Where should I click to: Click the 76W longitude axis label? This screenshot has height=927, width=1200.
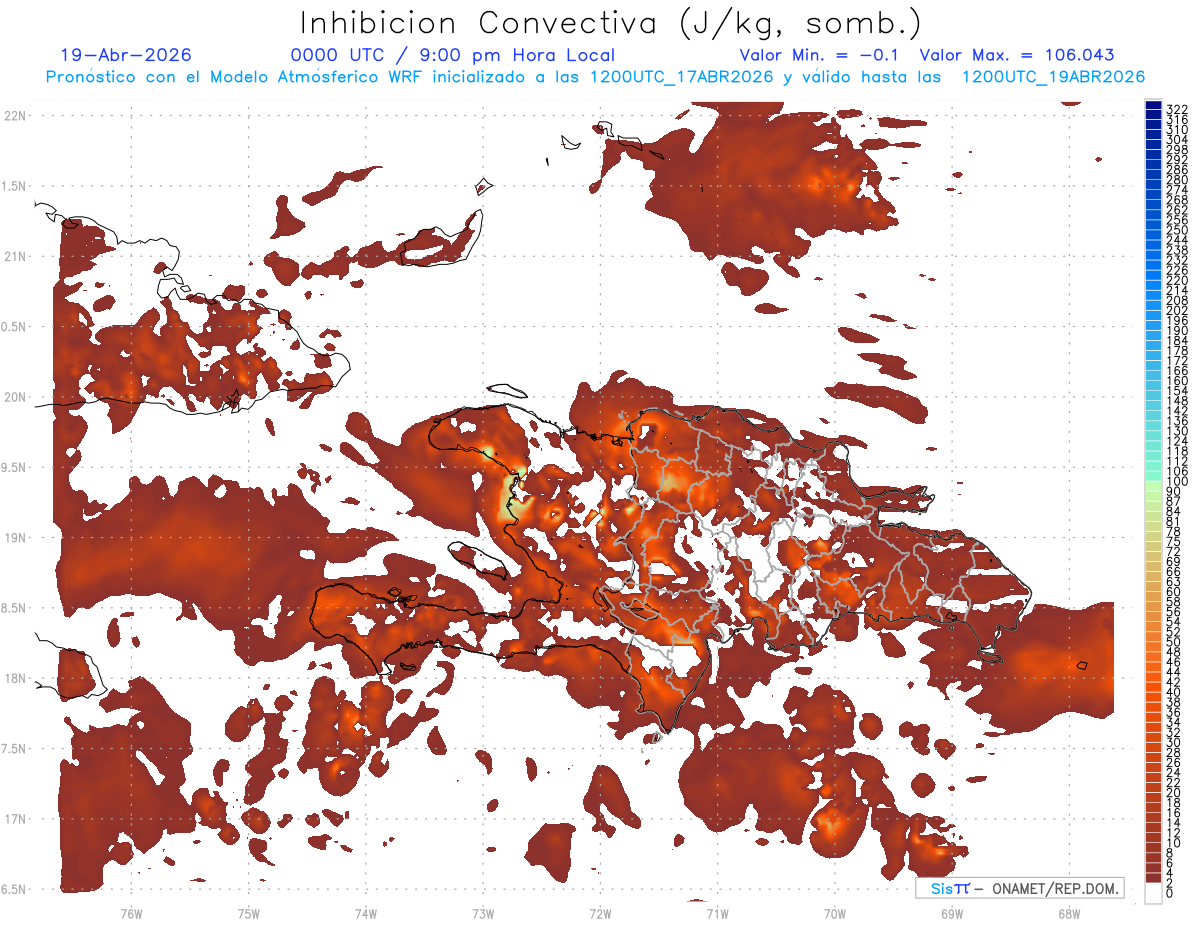[131, 913]
